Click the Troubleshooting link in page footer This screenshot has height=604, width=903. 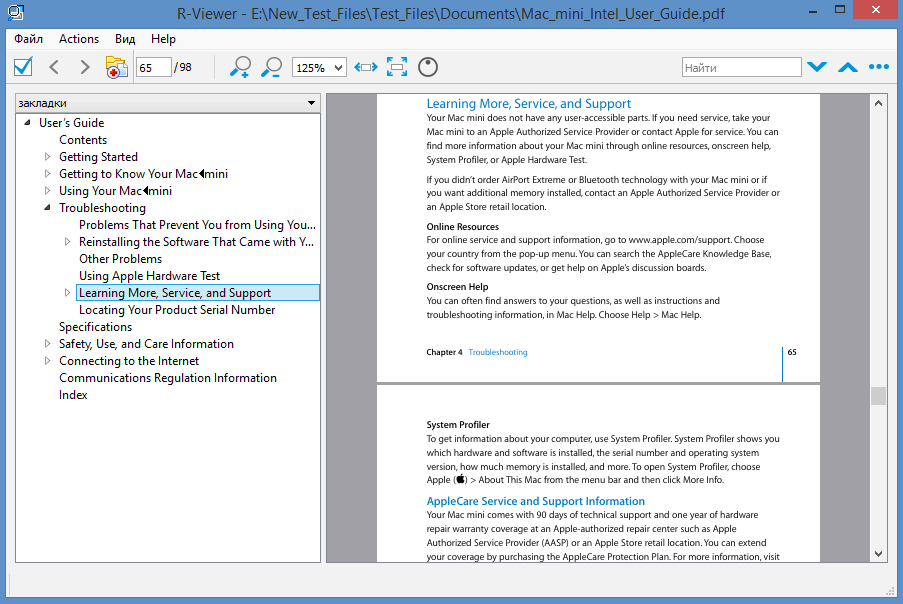(x=498, y=352)
